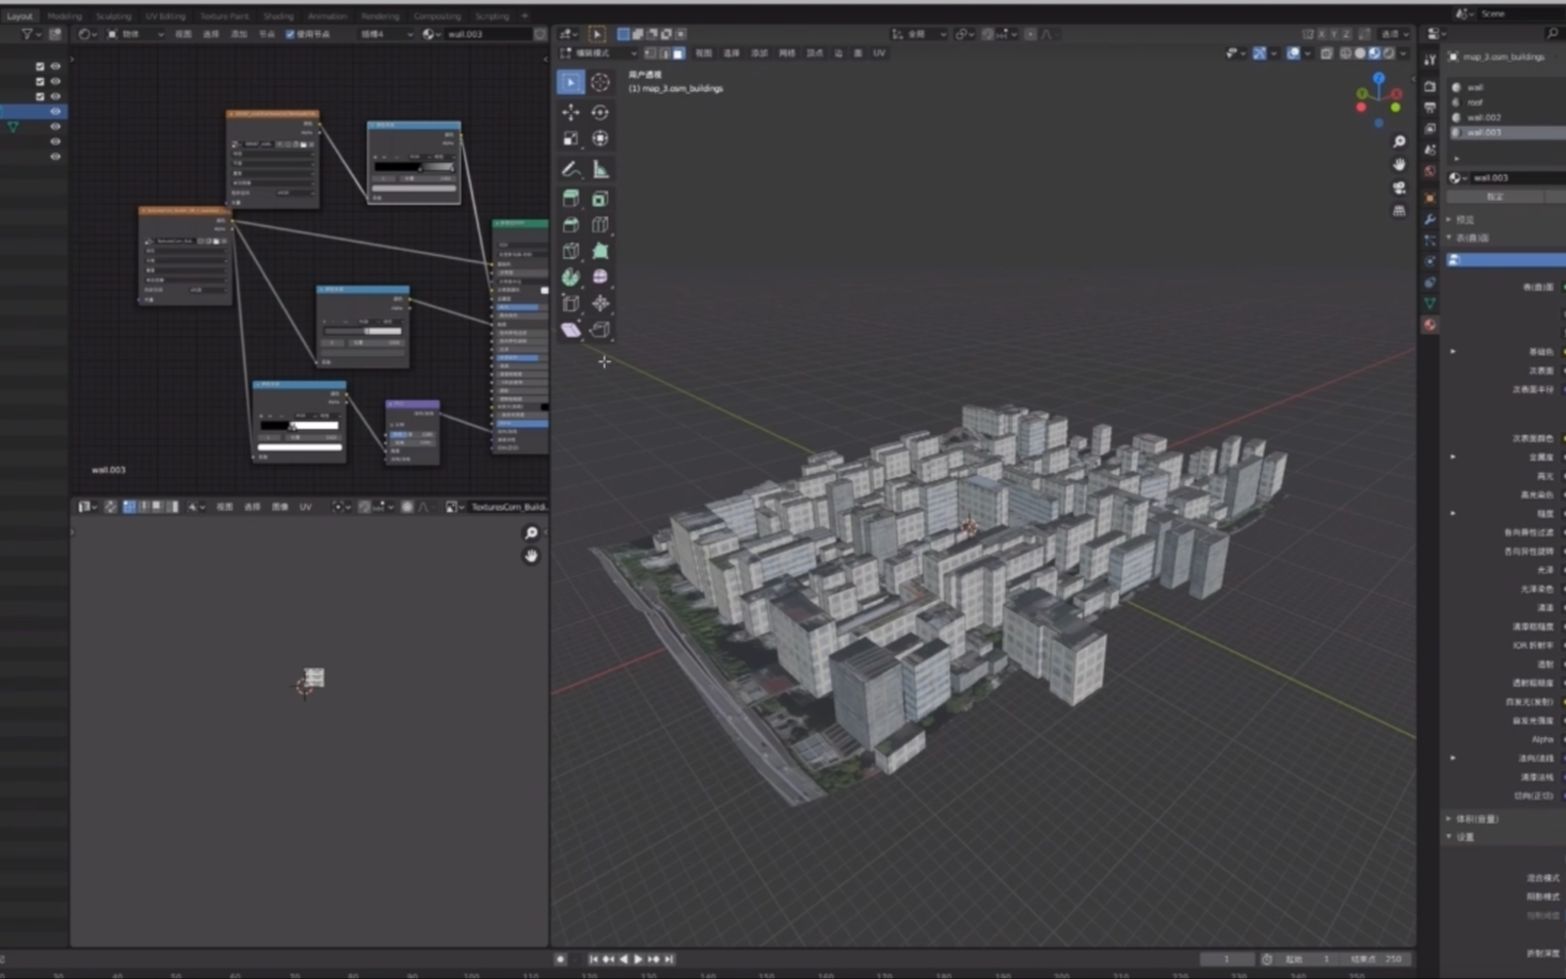Select the Move tool in viewport toolbar

pos(568,111)
